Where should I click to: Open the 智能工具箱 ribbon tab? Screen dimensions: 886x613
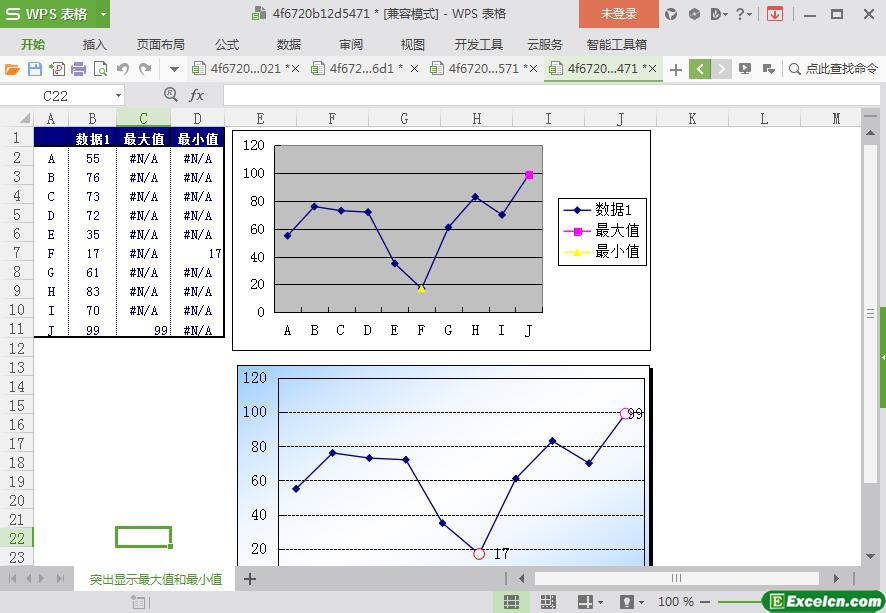tap(616, 44)
